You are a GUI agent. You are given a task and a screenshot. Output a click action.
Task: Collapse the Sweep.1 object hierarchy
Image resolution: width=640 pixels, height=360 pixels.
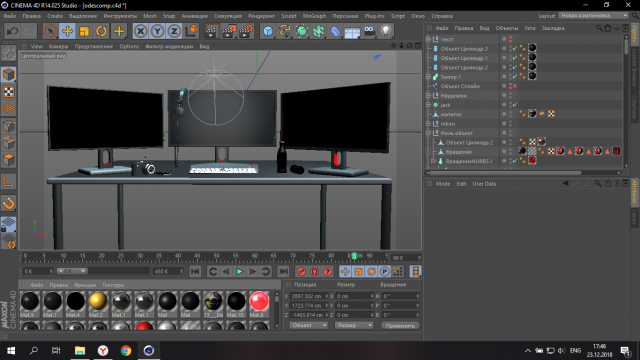coord(429,77)
